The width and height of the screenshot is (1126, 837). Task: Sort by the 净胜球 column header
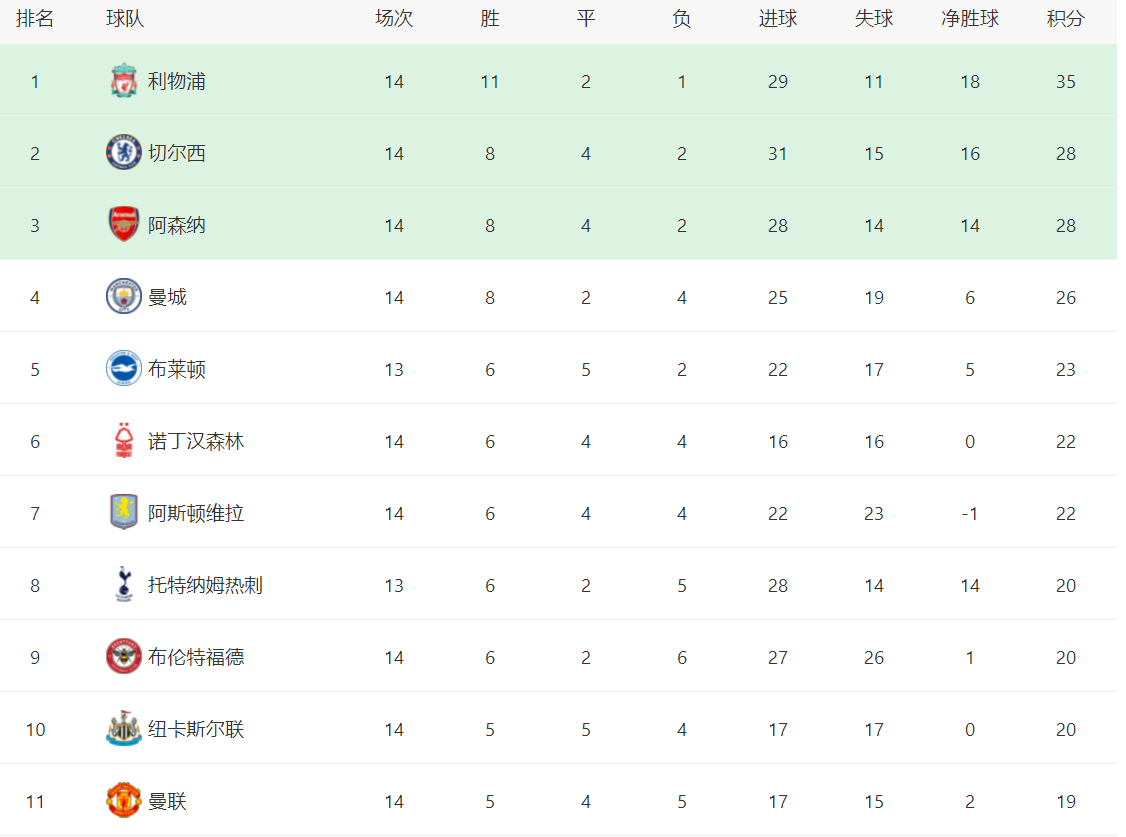coord(969,19)
